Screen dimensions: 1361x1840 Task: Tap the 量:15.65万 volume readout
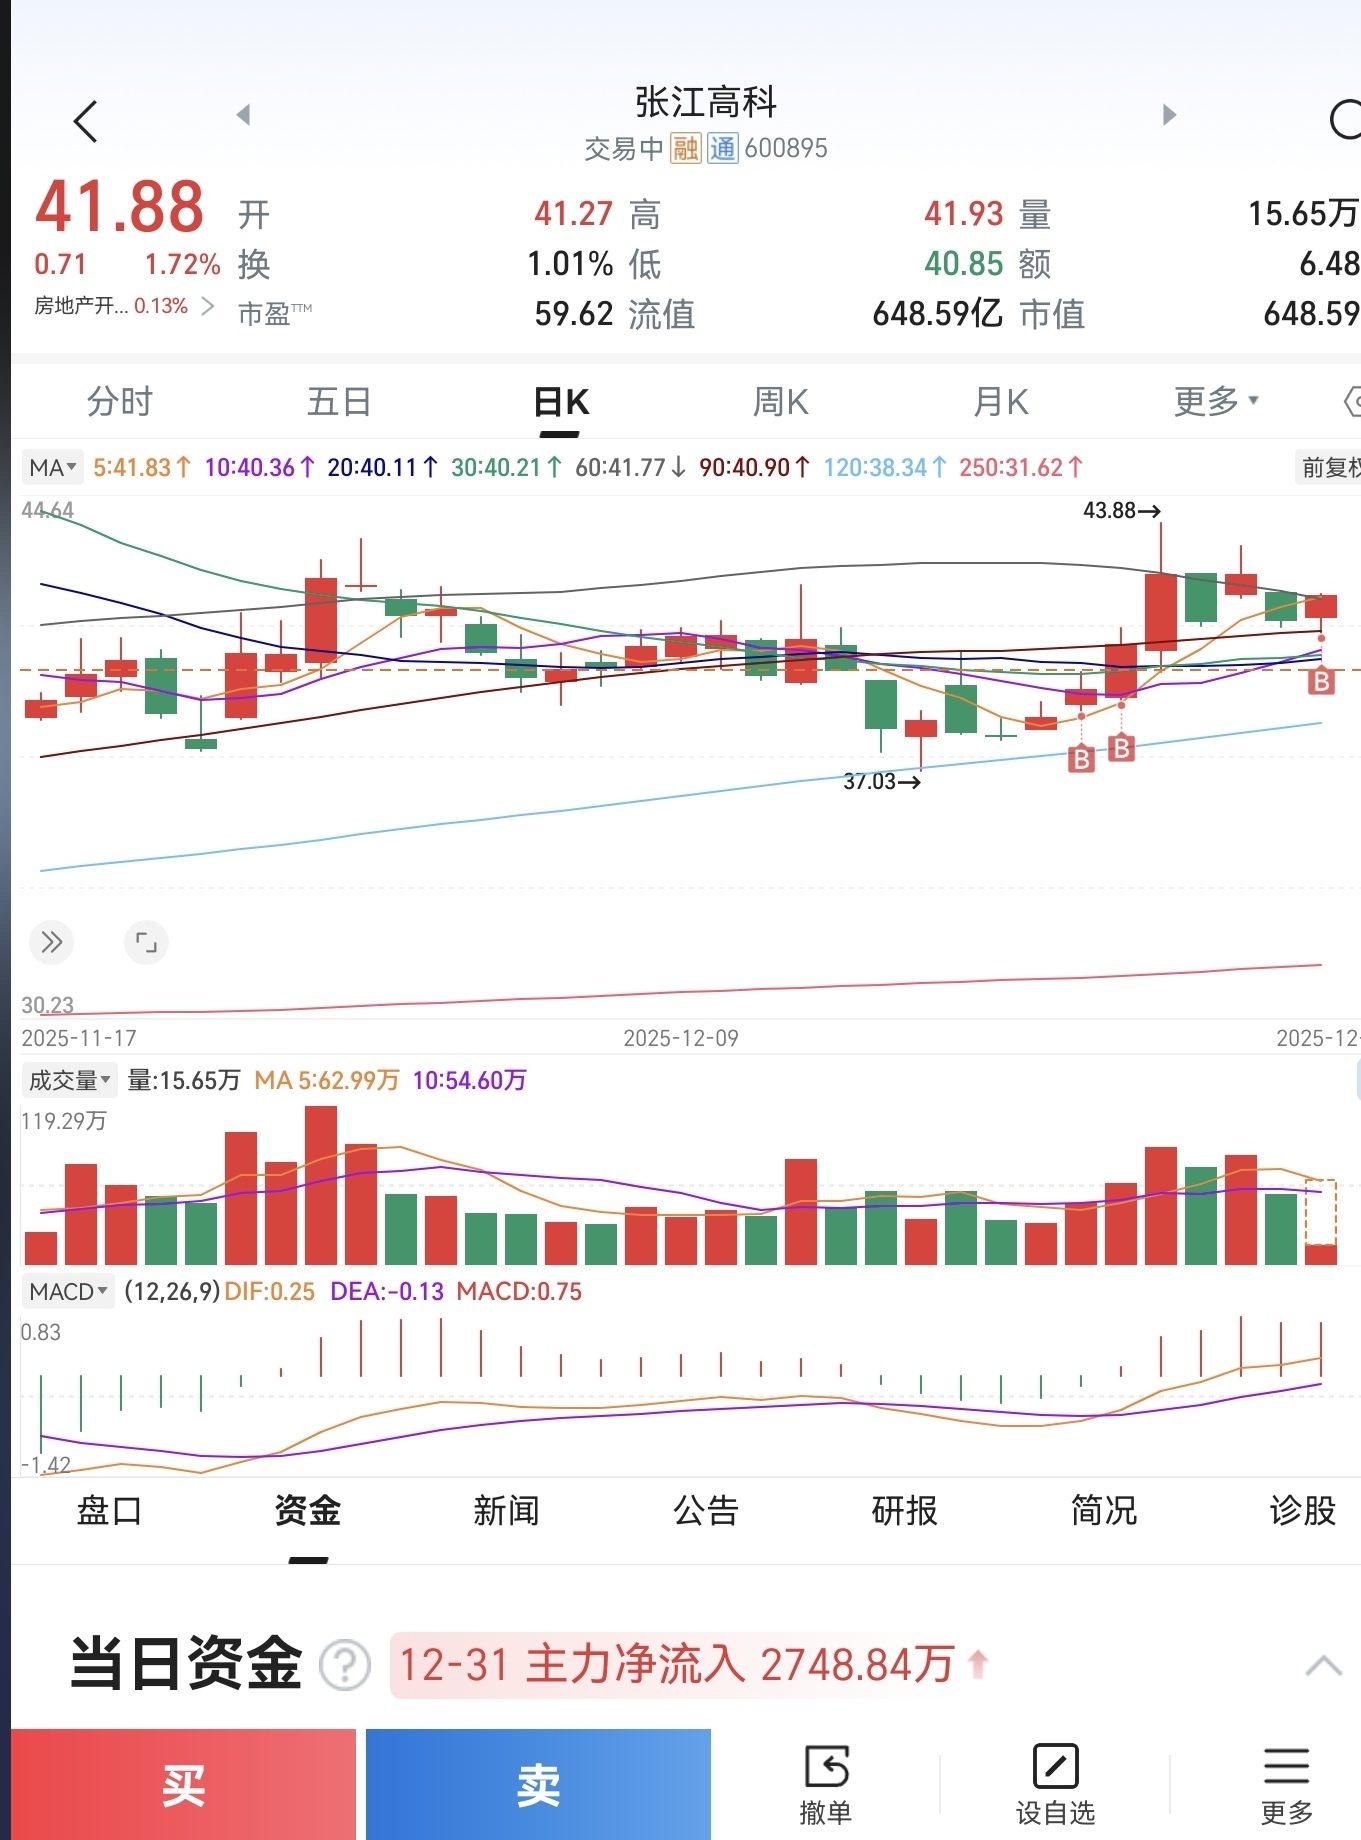(184, 1080)
